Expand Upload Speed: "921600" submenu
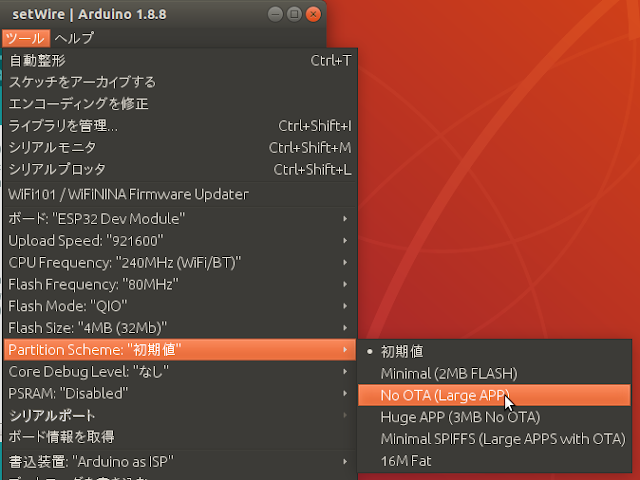Screen dimensions: 640x480 pos(180,241)
